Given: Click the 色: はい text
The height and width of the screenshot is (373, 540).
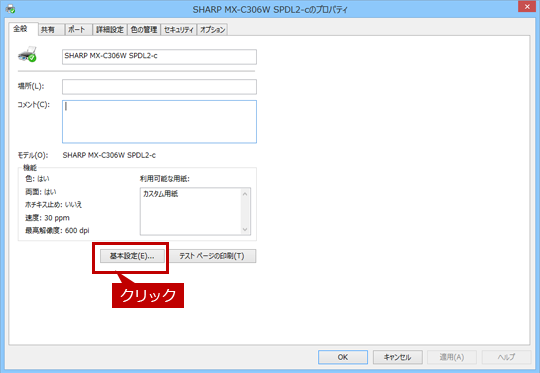Looking at the screenshot, I should coord(37,179).
